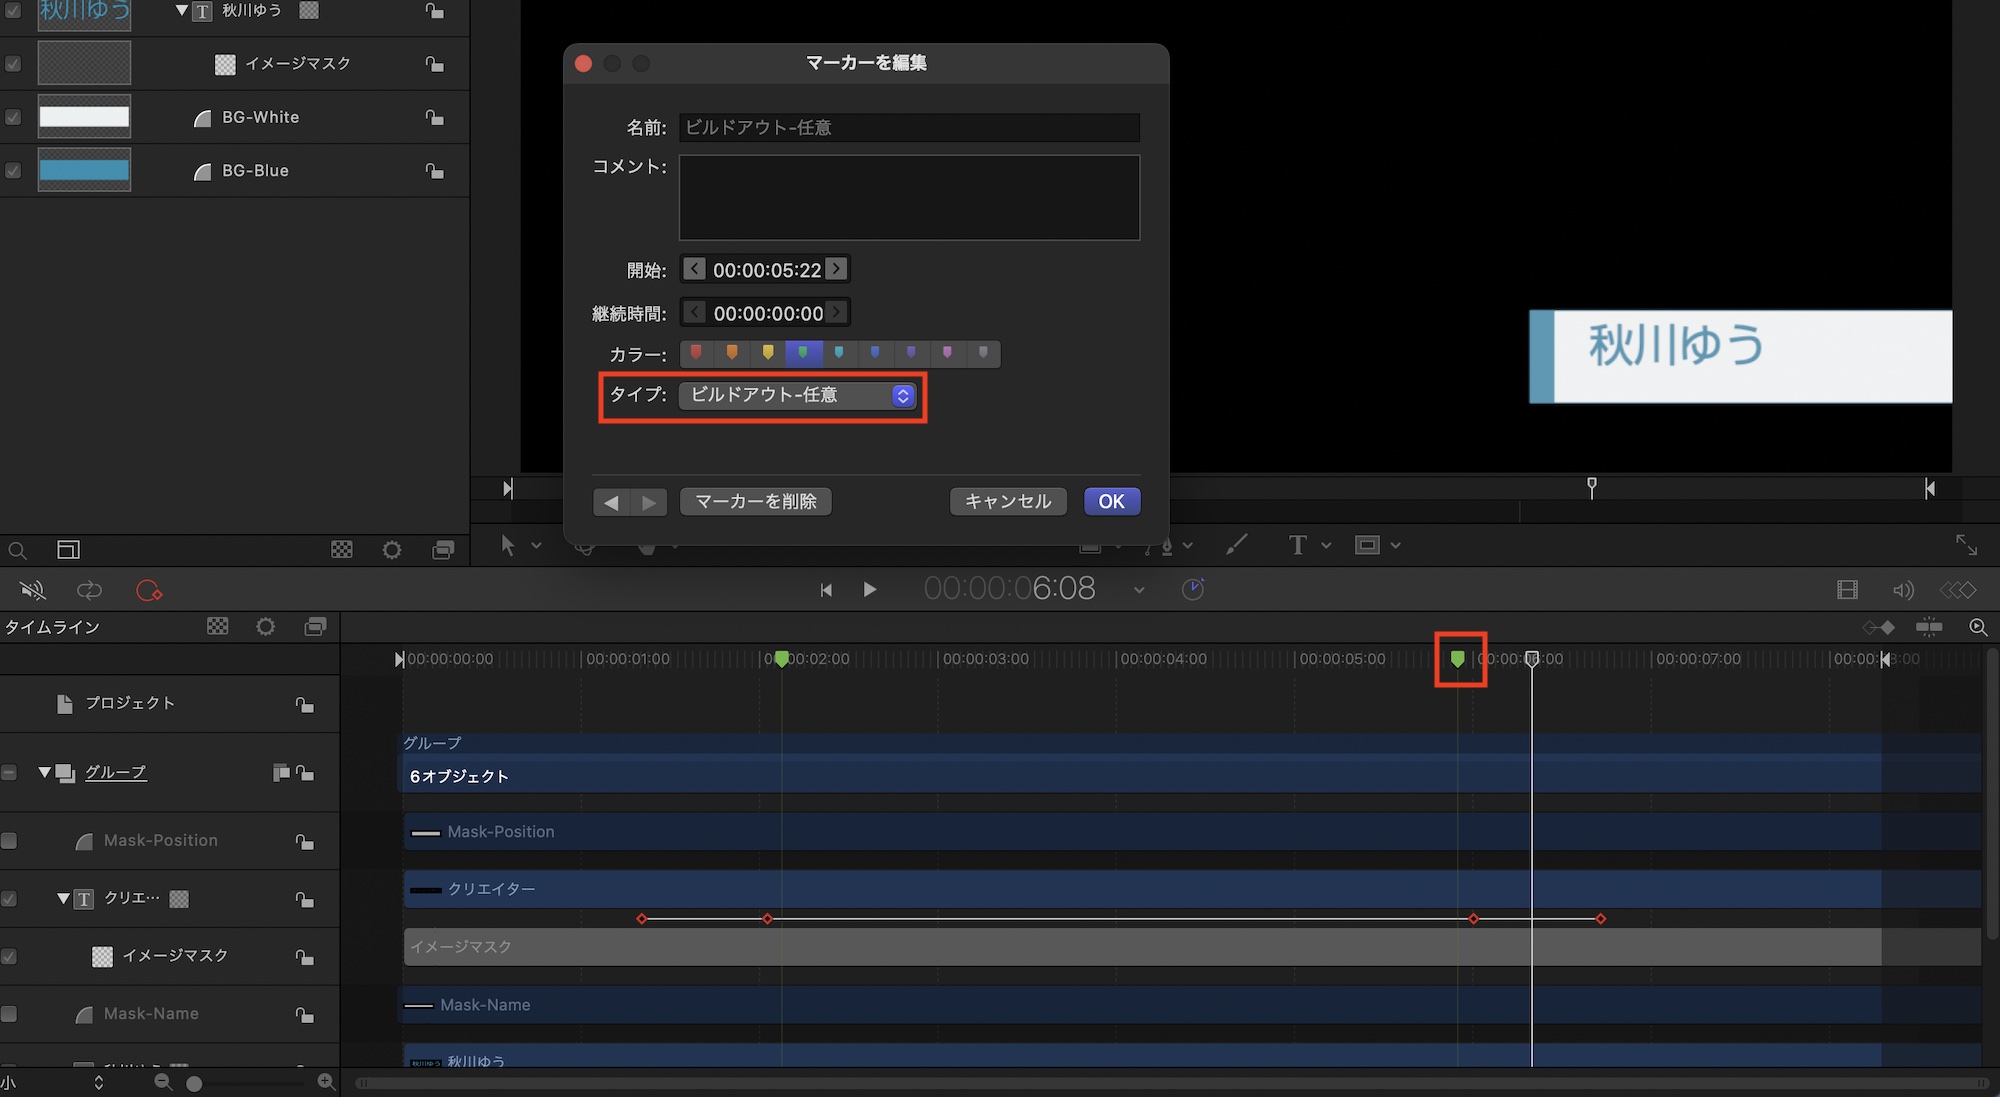Click the キャンセル button
This screenshot has height=1097, width=2000.
[x=1007, y=501]
